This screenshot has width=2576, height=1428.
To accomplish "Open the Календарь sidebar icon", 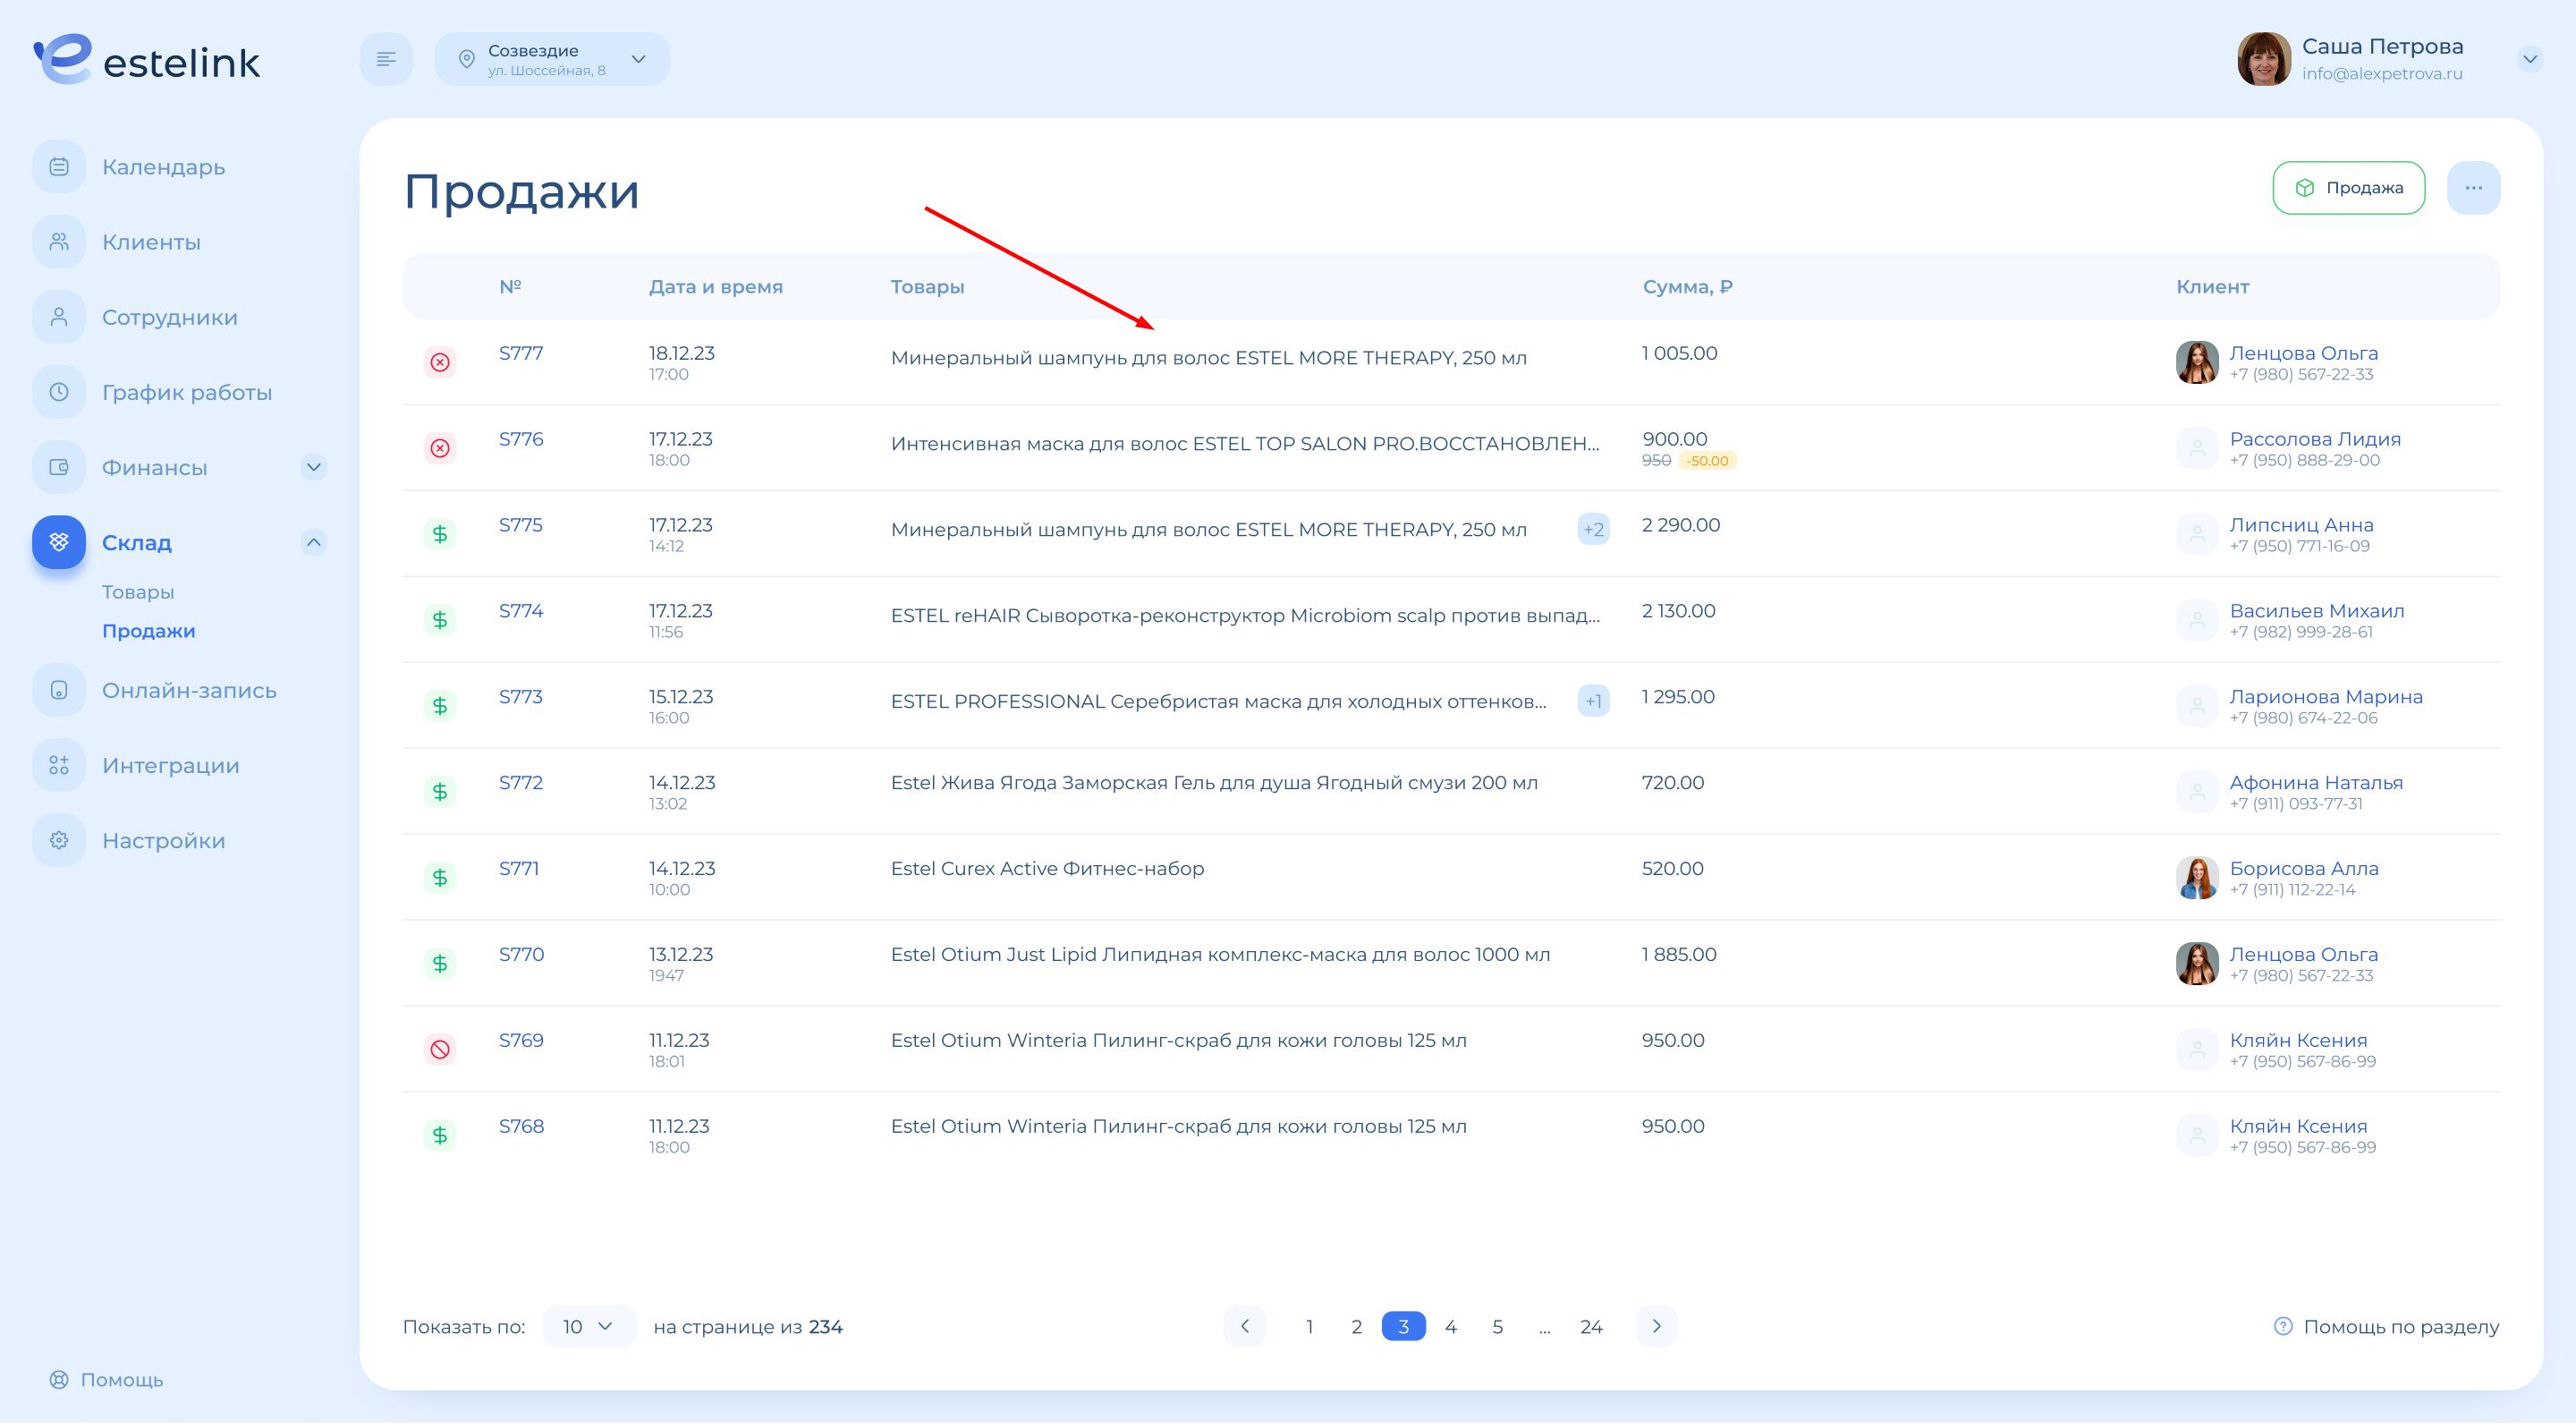I will (x=59, y=167).
